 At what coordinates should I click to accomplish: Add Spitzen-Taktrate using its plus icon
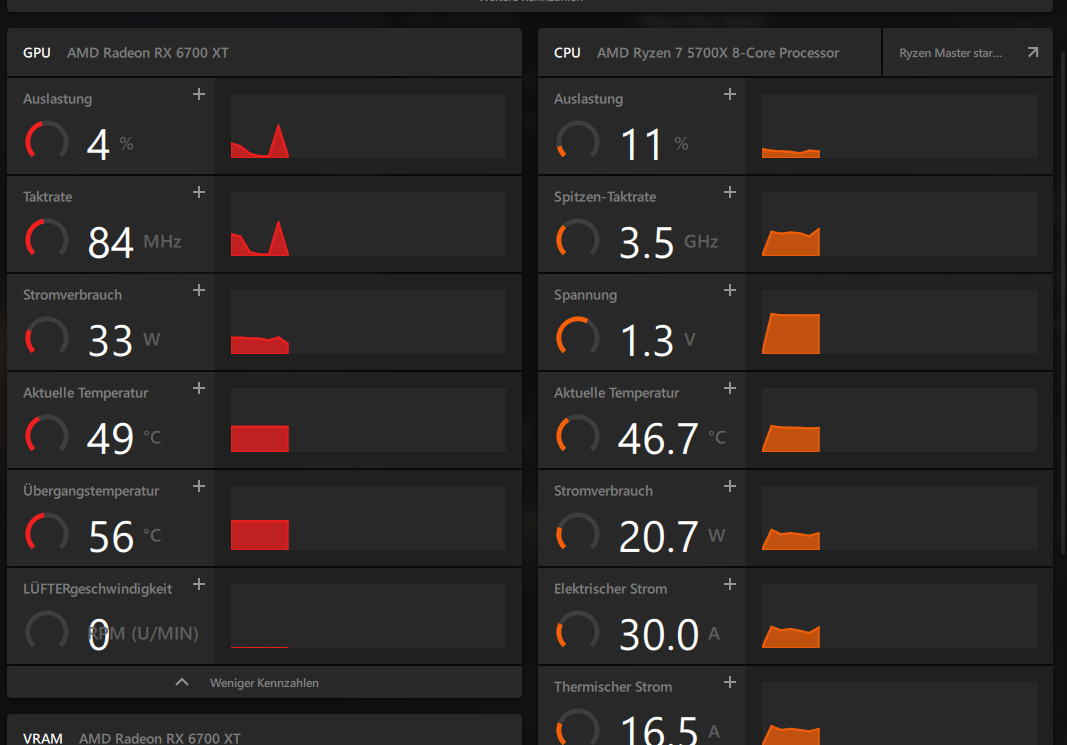pyautogui.click(x=729, y=192)
